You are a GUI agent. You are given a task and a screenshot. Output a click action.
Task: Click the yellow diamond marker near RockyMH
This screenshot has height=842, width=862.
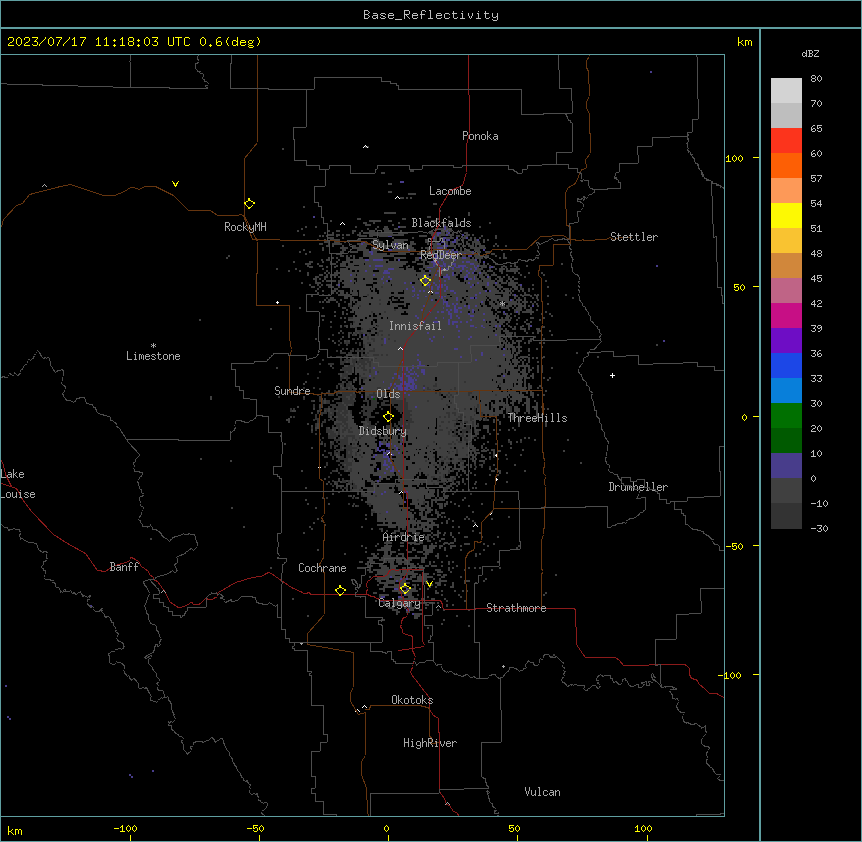click(x=250, y=204)
